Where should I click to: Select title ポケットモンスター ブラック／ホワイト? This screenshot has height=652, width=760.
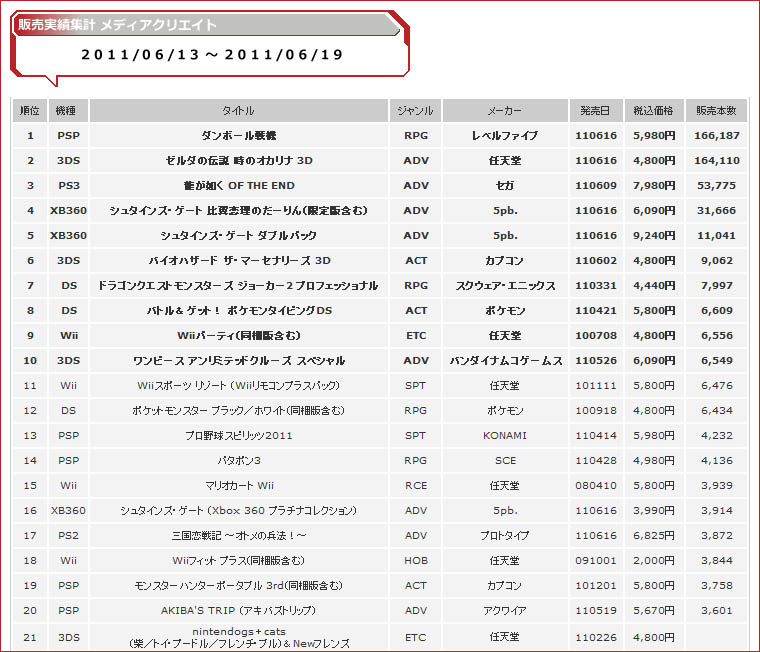pos(238,411)
